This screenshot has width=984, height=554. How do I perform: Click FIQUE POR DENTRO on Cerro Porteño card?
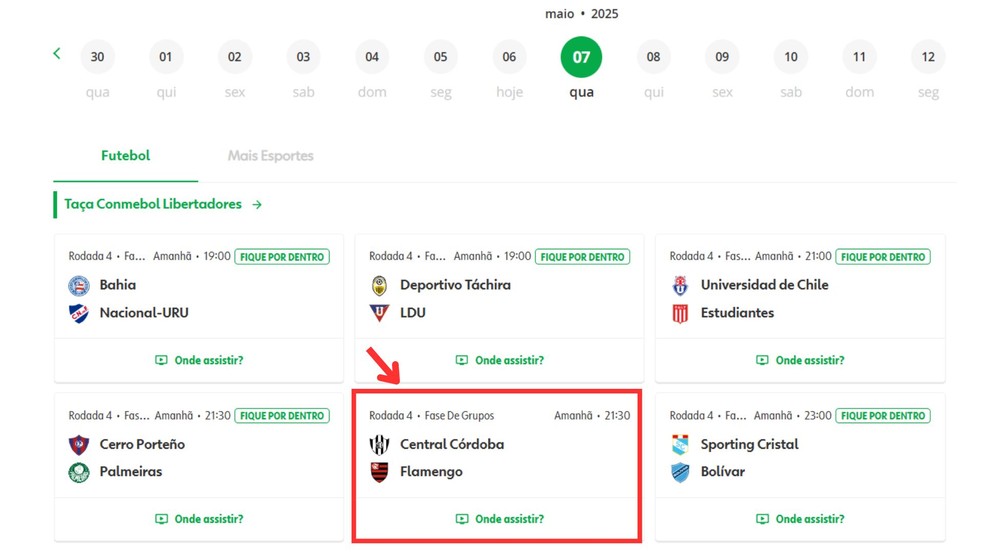(282, 415)
